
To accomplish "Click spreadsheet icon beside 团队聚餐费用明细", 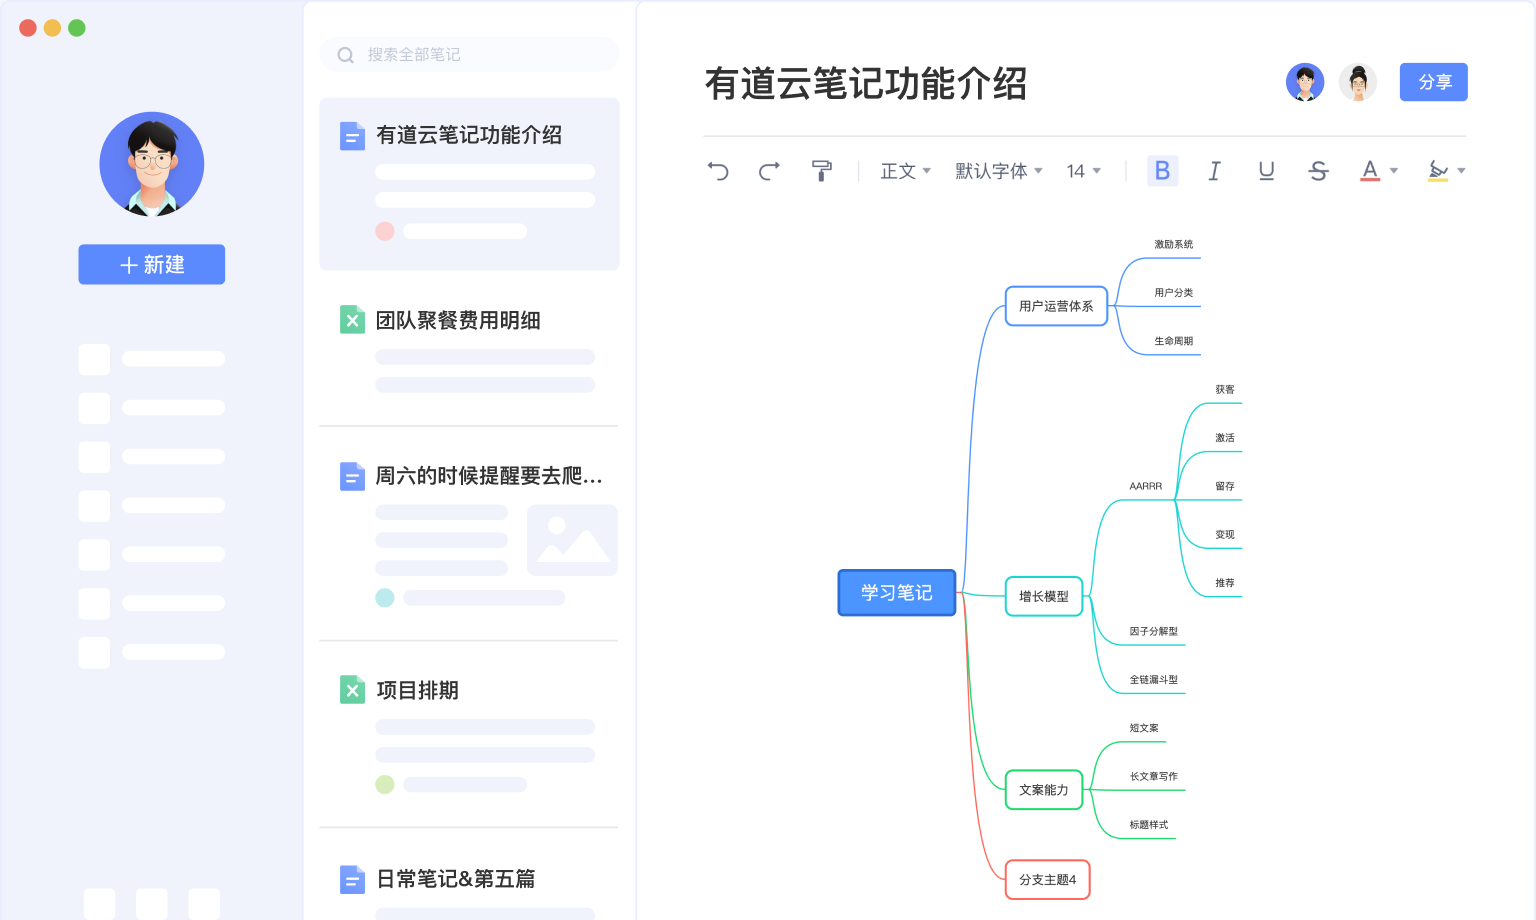I will tap(352, 320).
